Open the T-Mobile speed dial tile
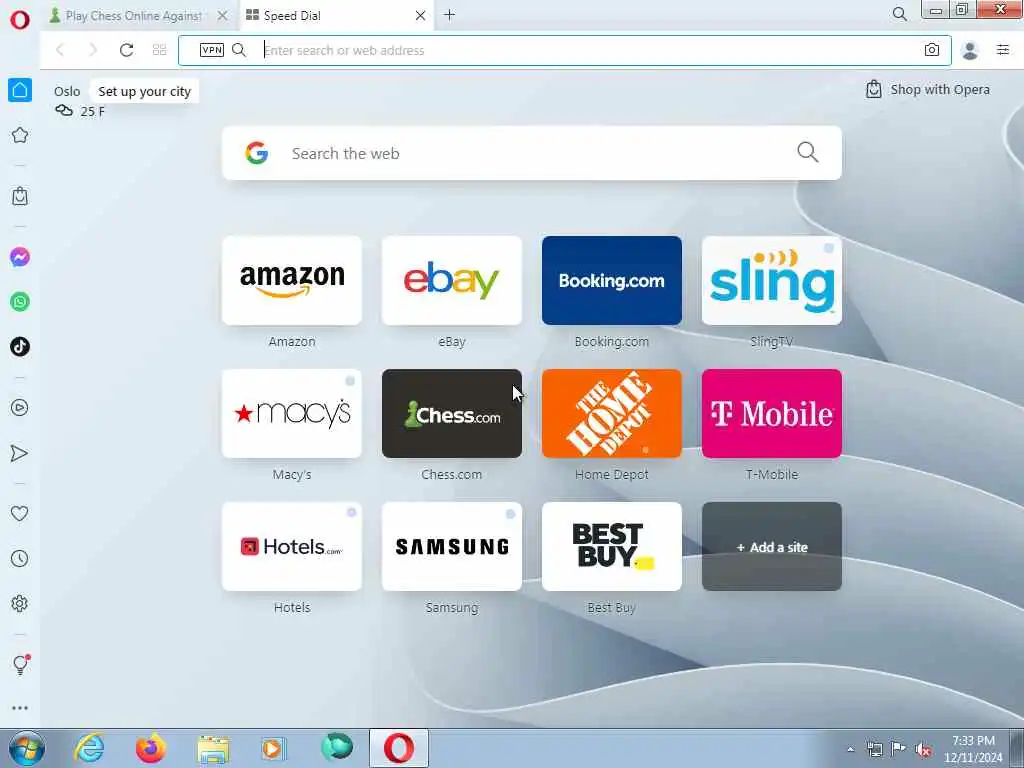The height and width of the screenshot is (768, 1024). (x=772, y=413)
